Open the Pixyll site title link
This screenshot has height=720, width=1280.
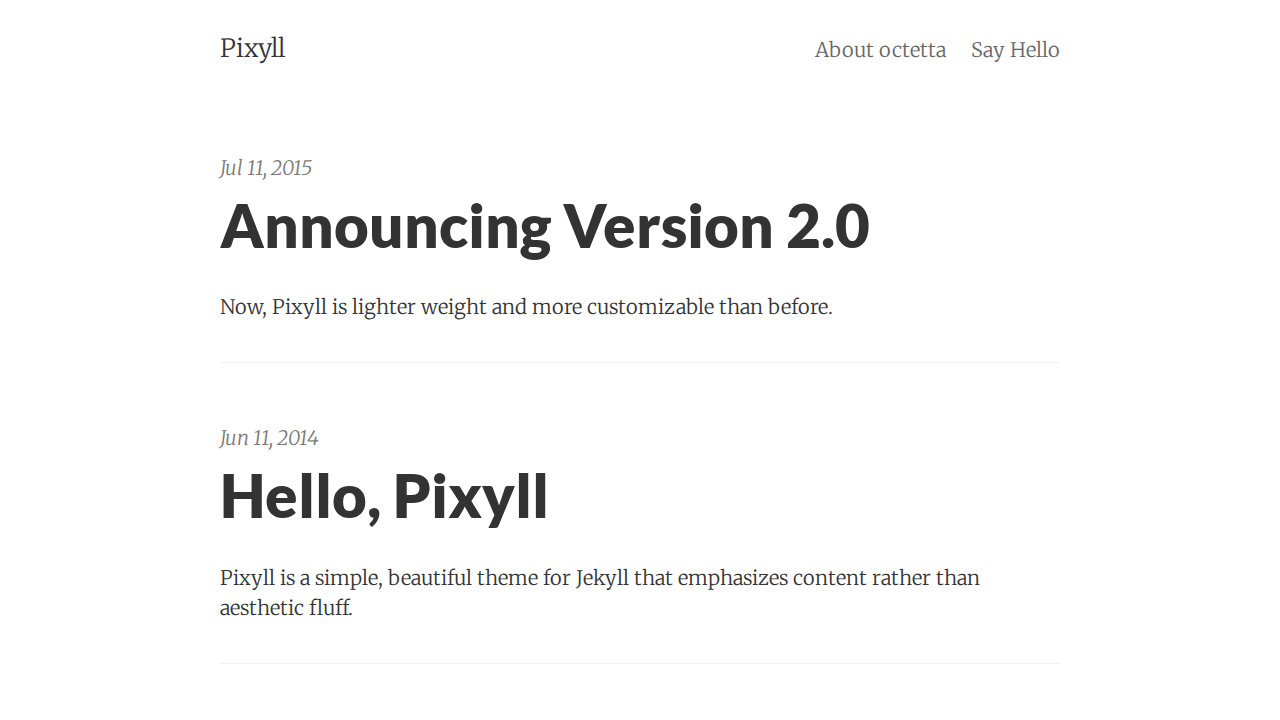252,48
